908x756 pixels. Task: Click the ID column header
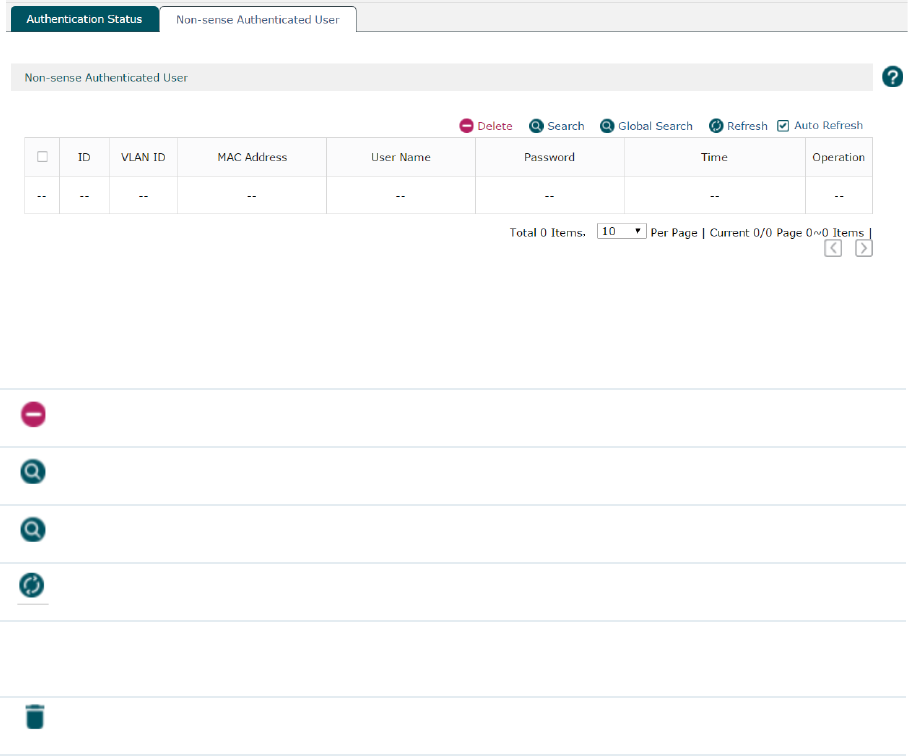pos(84,157)
